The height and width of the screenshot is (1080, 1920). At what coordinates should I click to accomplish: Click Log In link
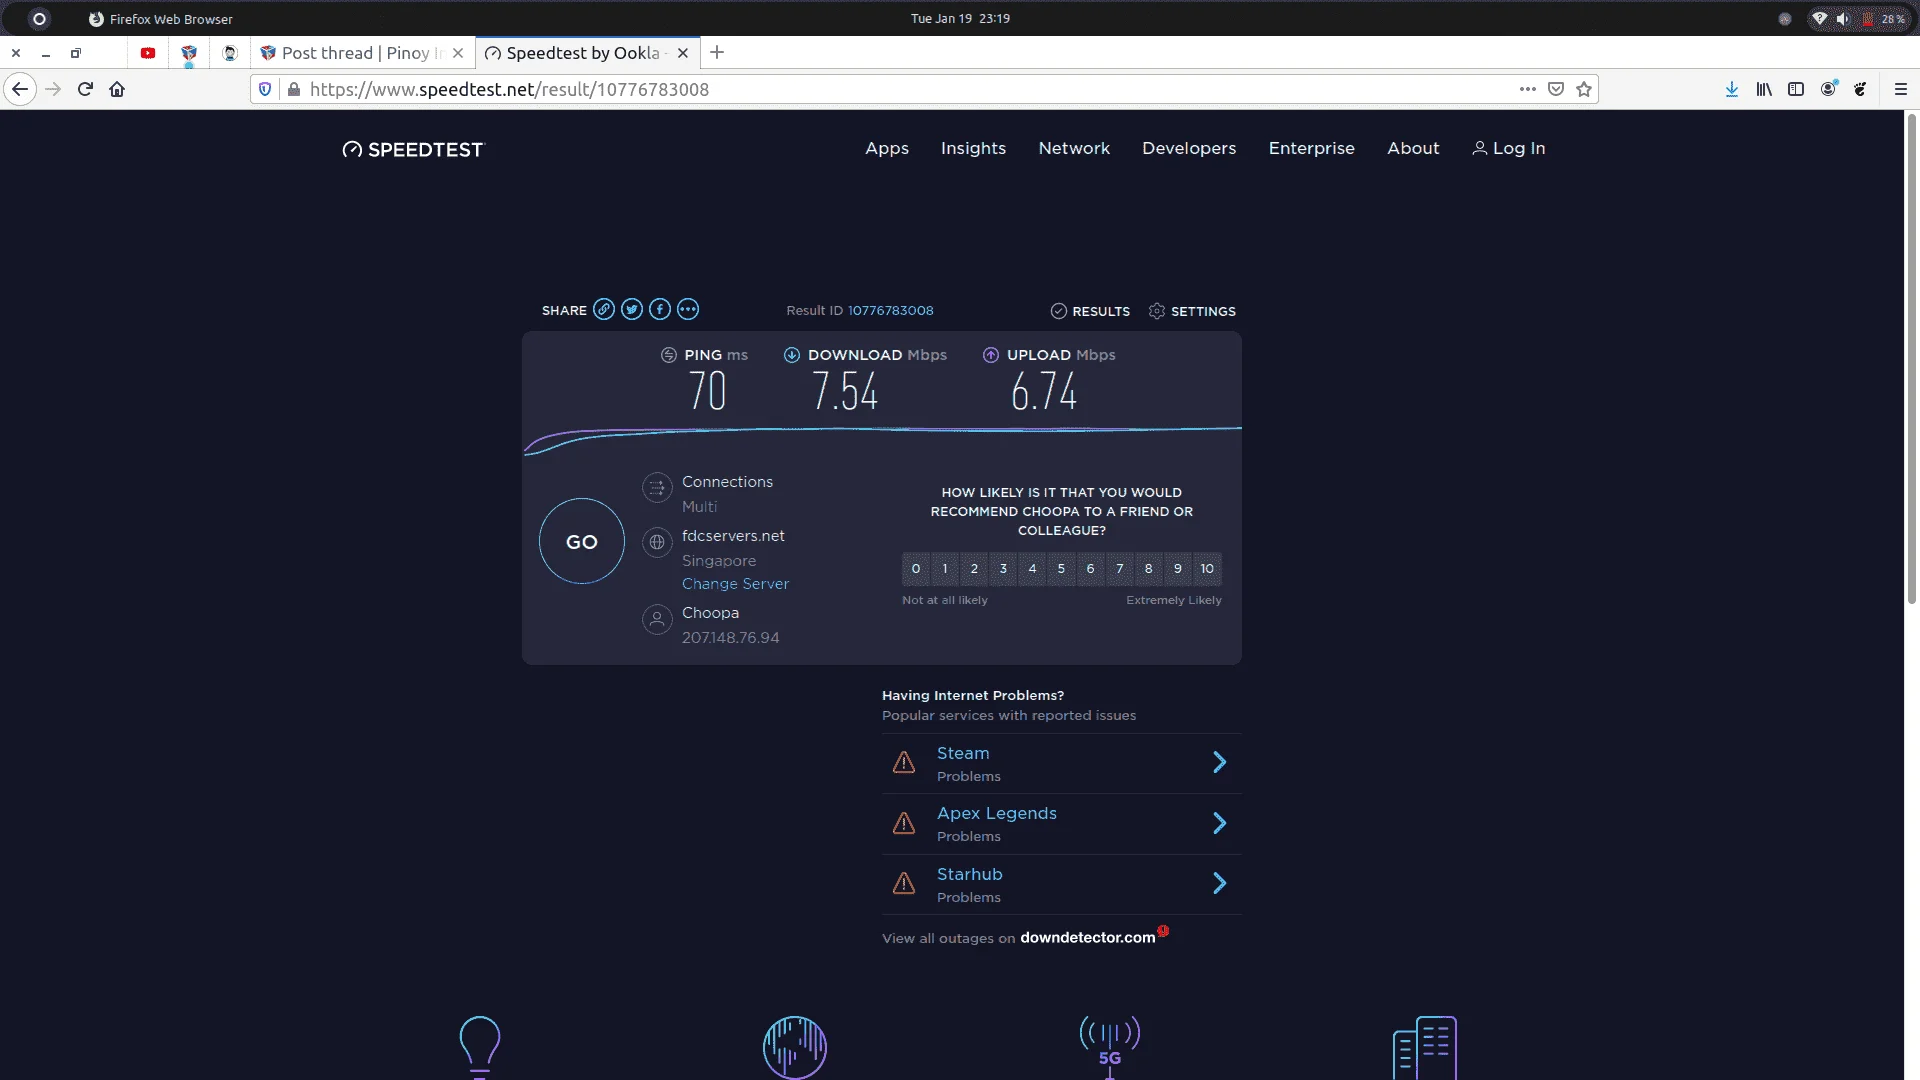pyautogui.click(x=1508, y=148)
